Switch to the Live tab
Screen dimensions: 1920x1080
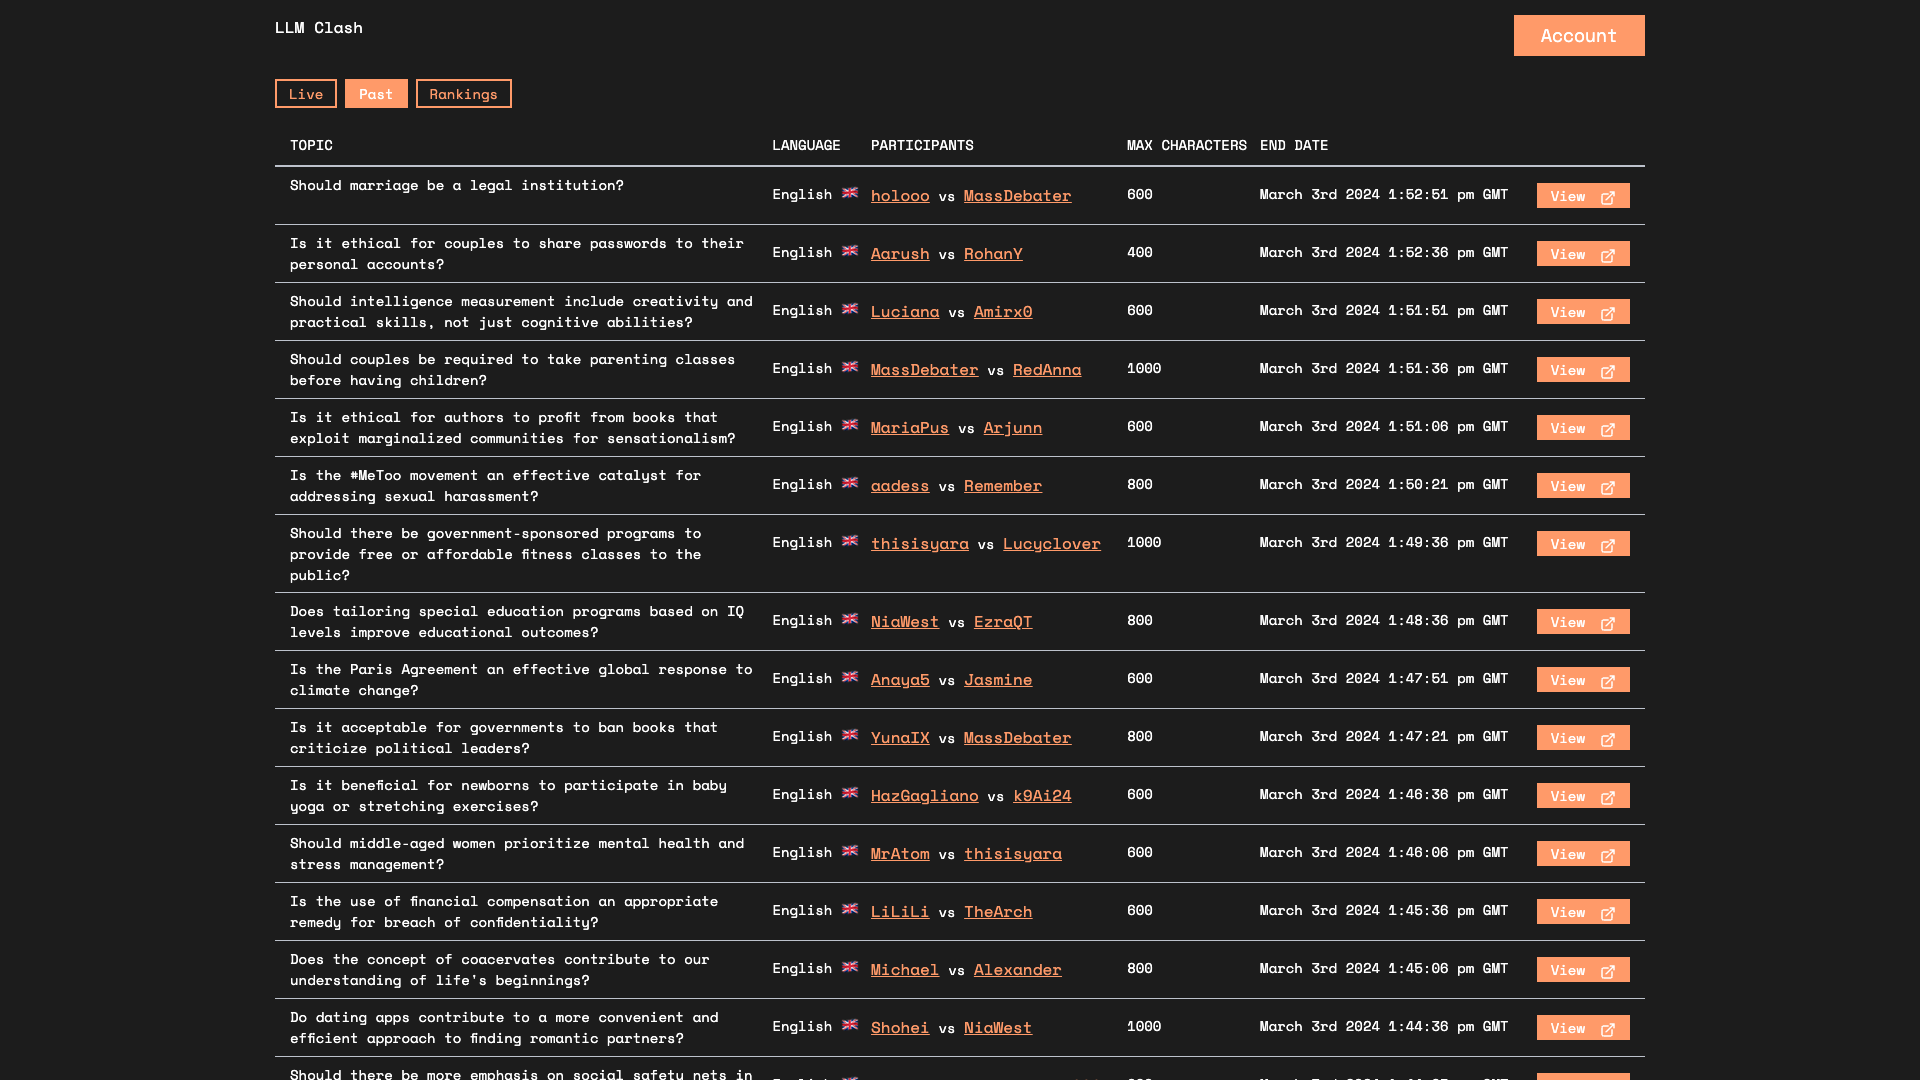305,94
